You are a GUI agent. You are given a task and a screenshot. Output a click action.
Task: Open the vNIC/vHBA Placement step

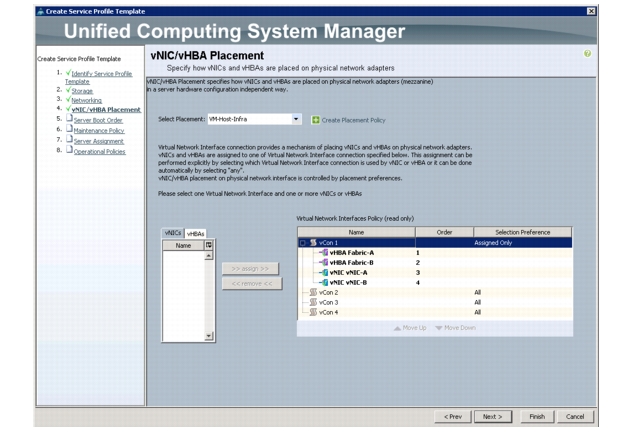coord(106,109)
